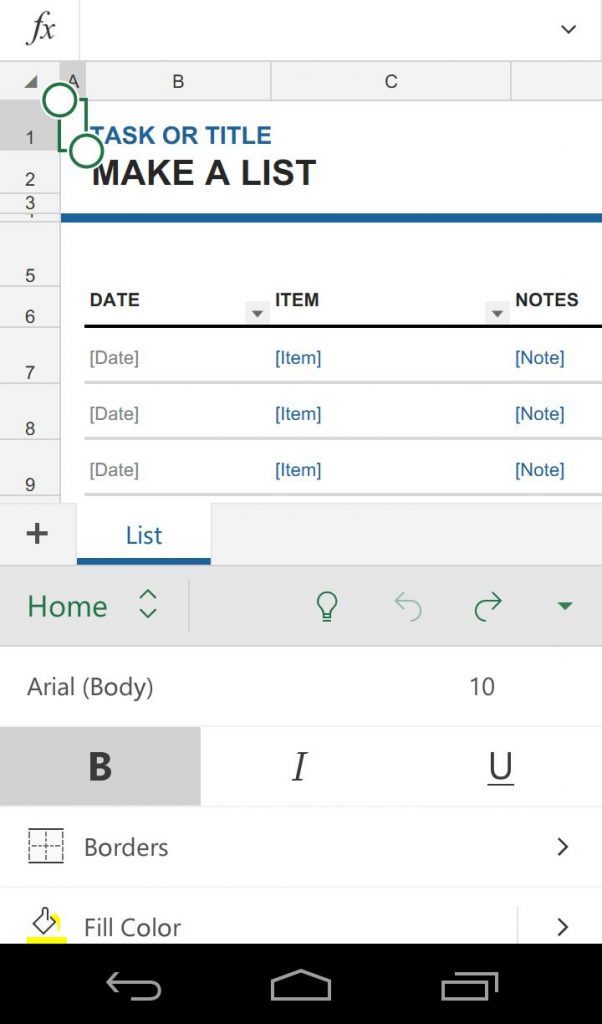Viewport: 602px width, 1024px height.
Task: Tap the redo arrow icon
Action: tap(488, 606)
